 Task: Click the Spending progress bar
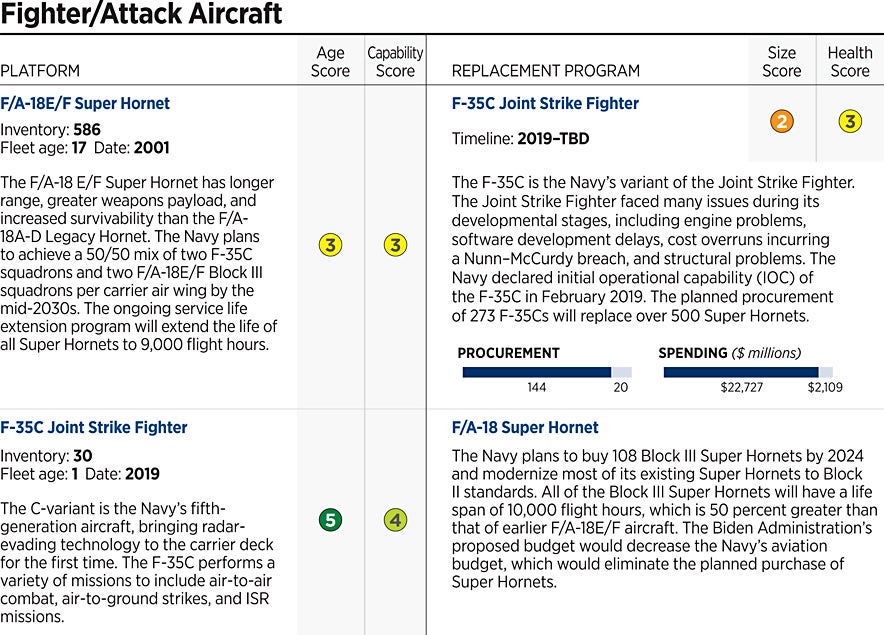pyautogui.click(x=747, y=372)
